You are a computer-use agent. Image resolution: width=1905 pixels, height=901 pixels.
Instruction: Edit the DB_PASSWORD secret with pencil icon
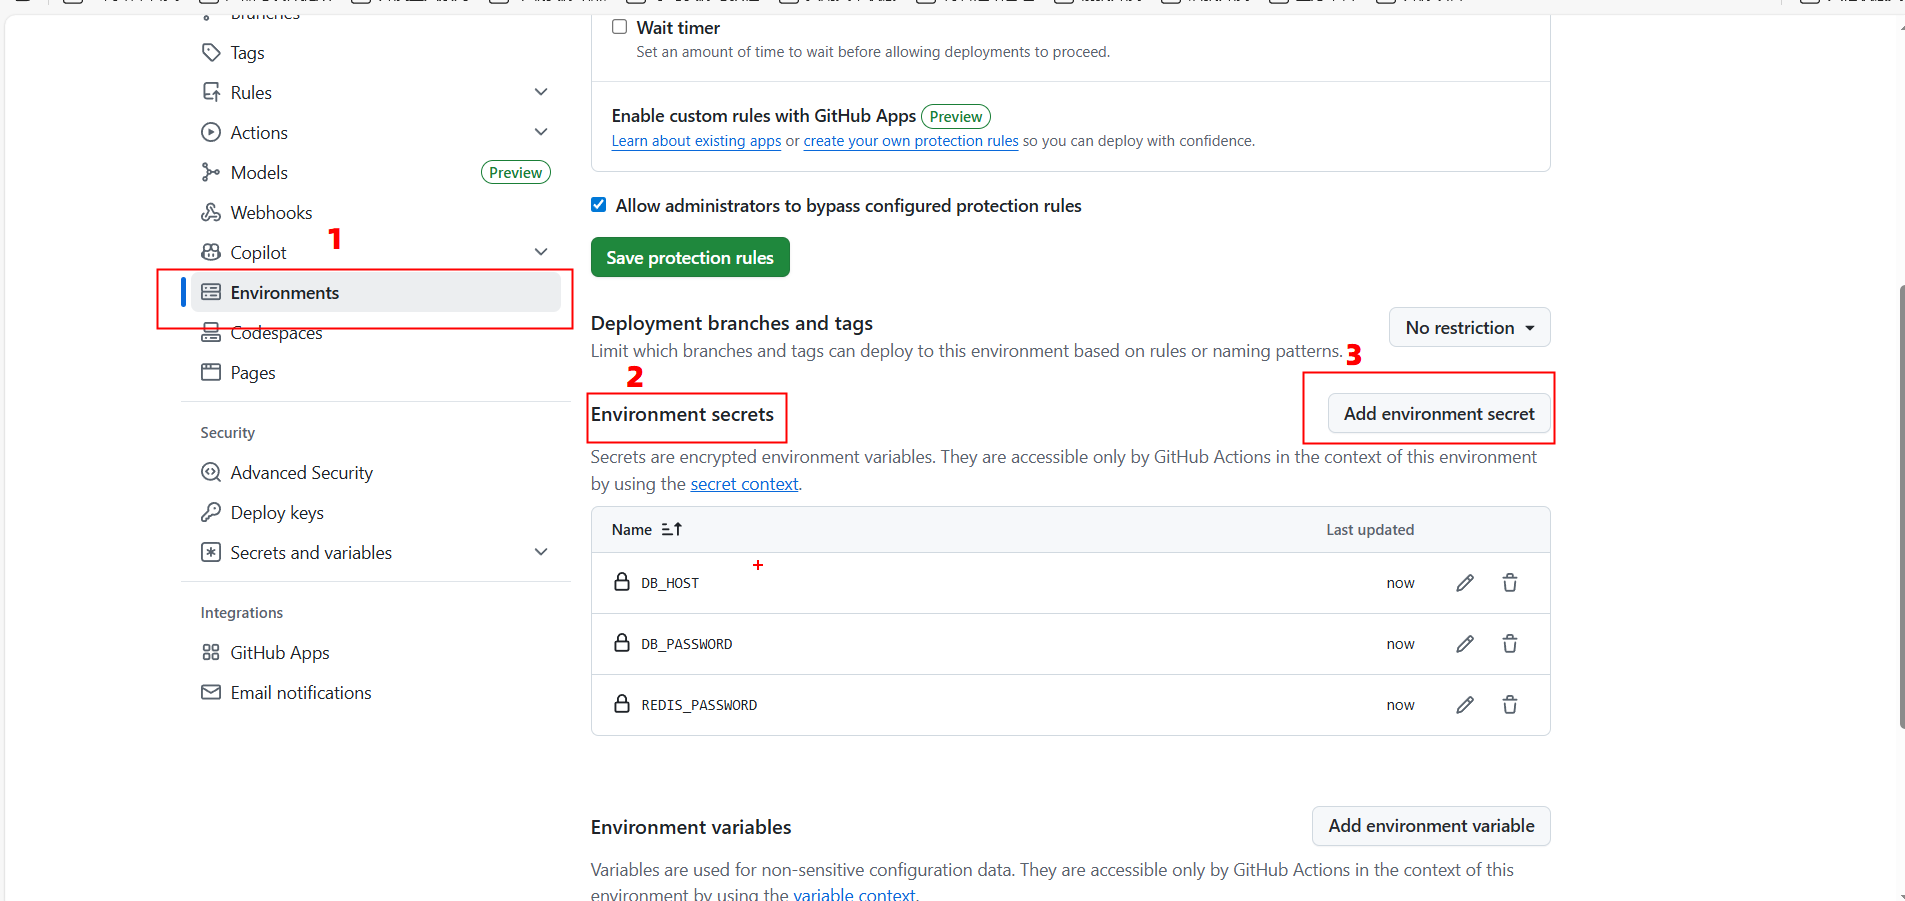pyautogui.click(x=1464, y=644)
